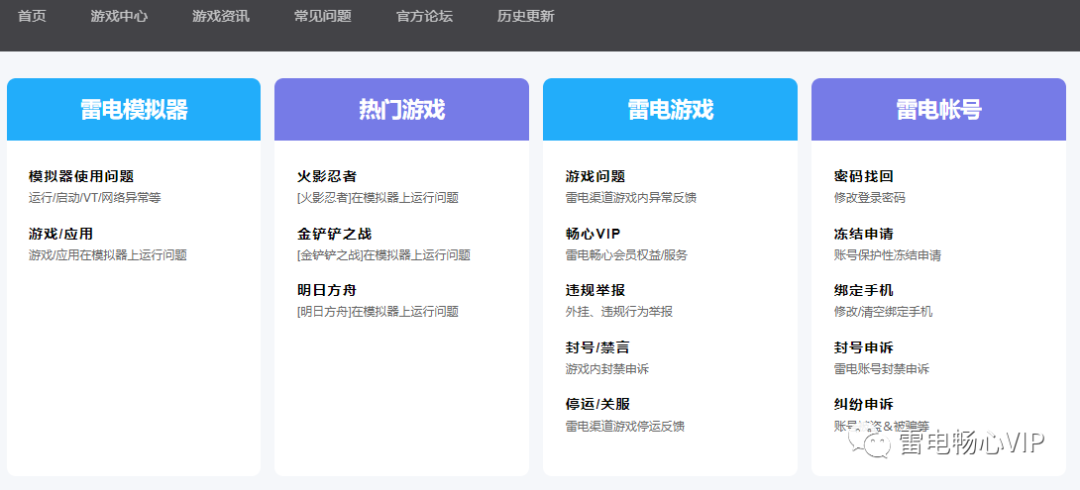Open 冻结申请 account topic
1080x490 pixels.
point(864,234)
